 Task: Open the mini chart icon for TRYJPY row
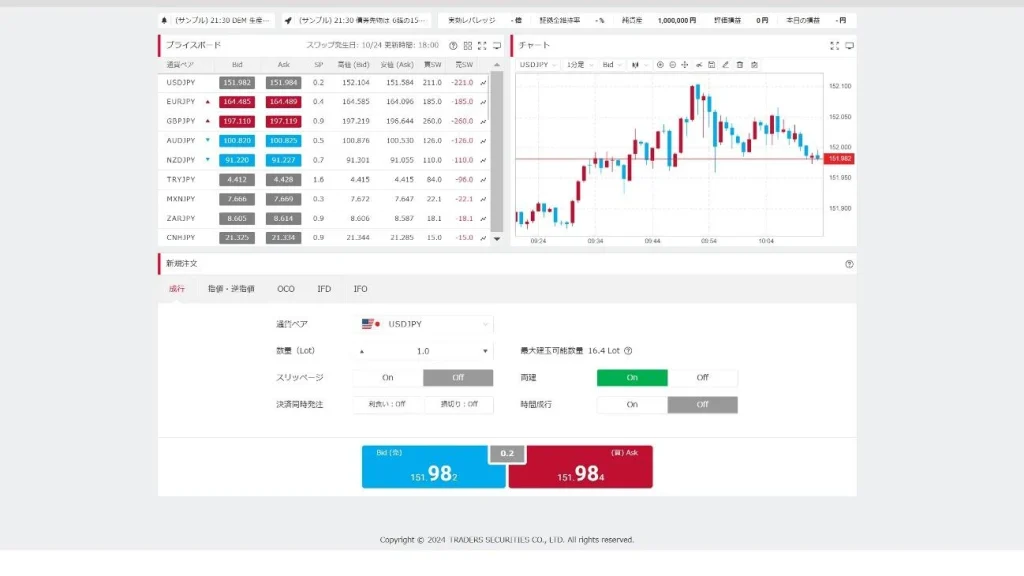[483, 180]
